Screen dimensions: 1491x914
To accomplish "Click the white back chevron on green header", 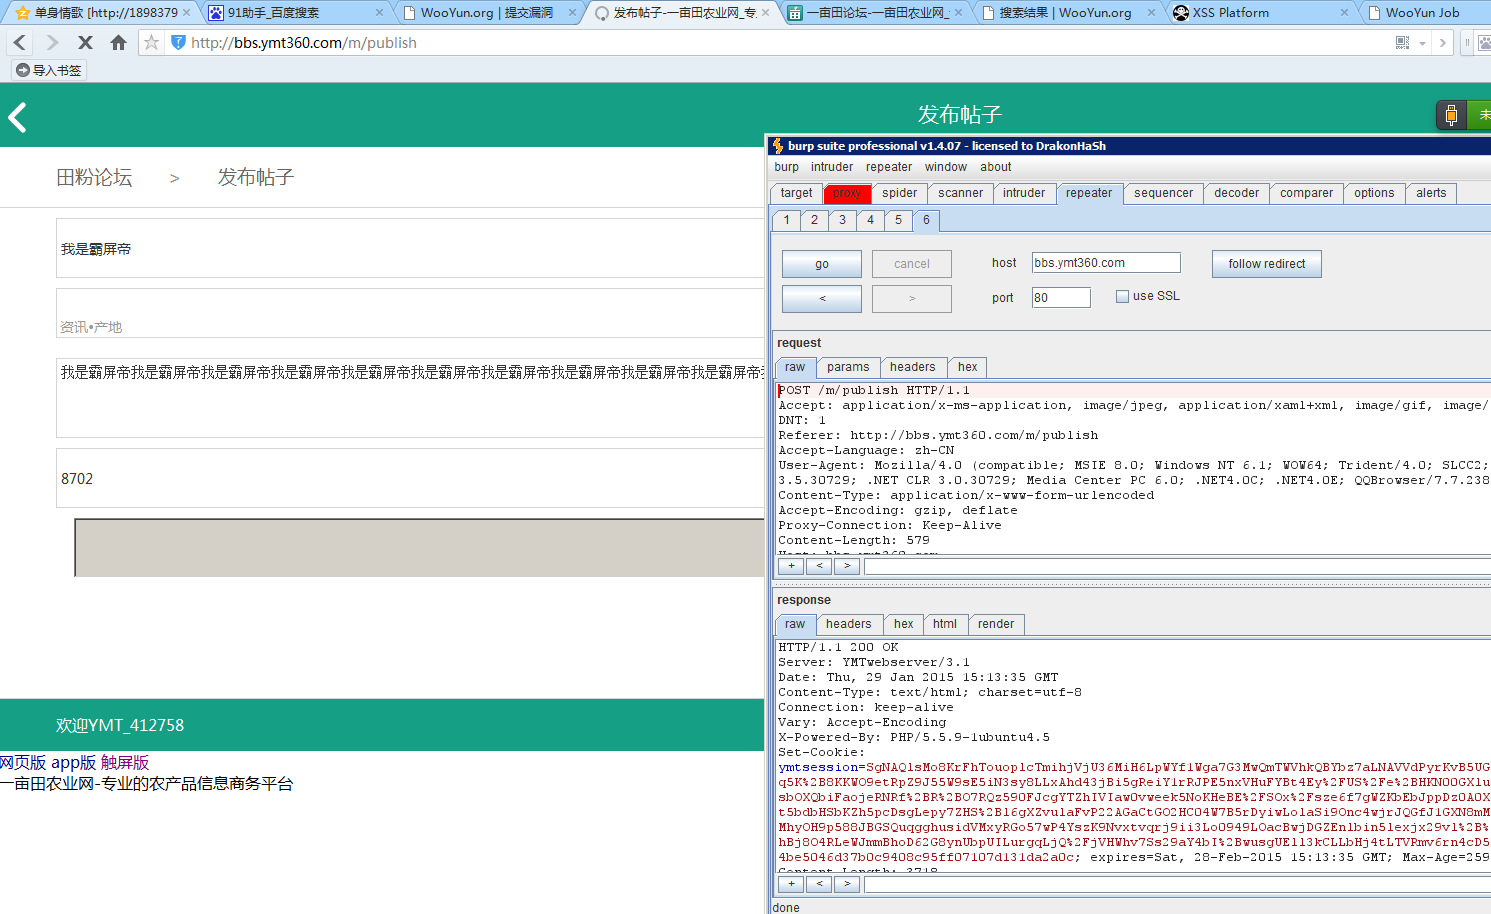I will [x=17, y=117].
